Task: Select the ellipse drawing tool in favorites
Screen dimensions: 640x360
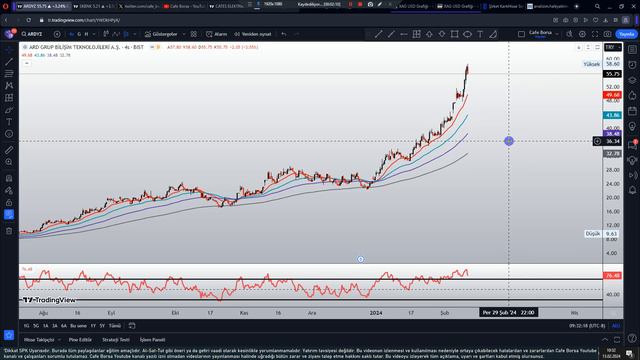Action: pos(467,34)
